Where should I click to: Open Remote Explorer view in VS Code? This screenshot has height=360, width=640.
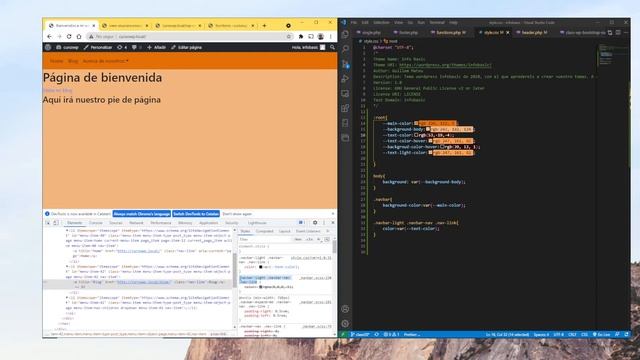pyautogui.click(x=345, y=93)
